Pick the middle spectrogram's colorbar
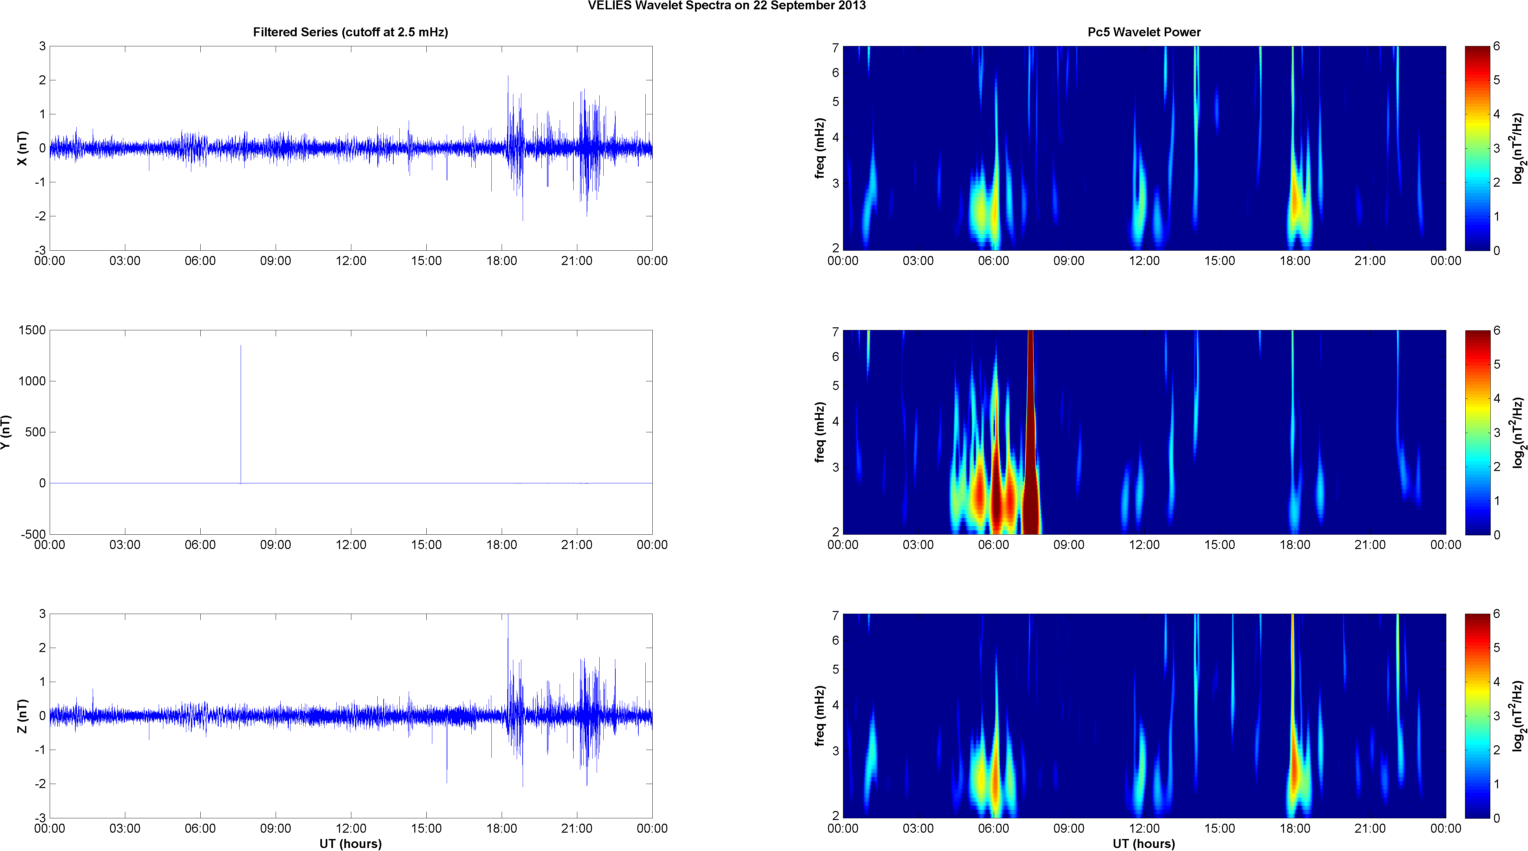This screenshot has height=851, width=1528. coord(1477,432)
